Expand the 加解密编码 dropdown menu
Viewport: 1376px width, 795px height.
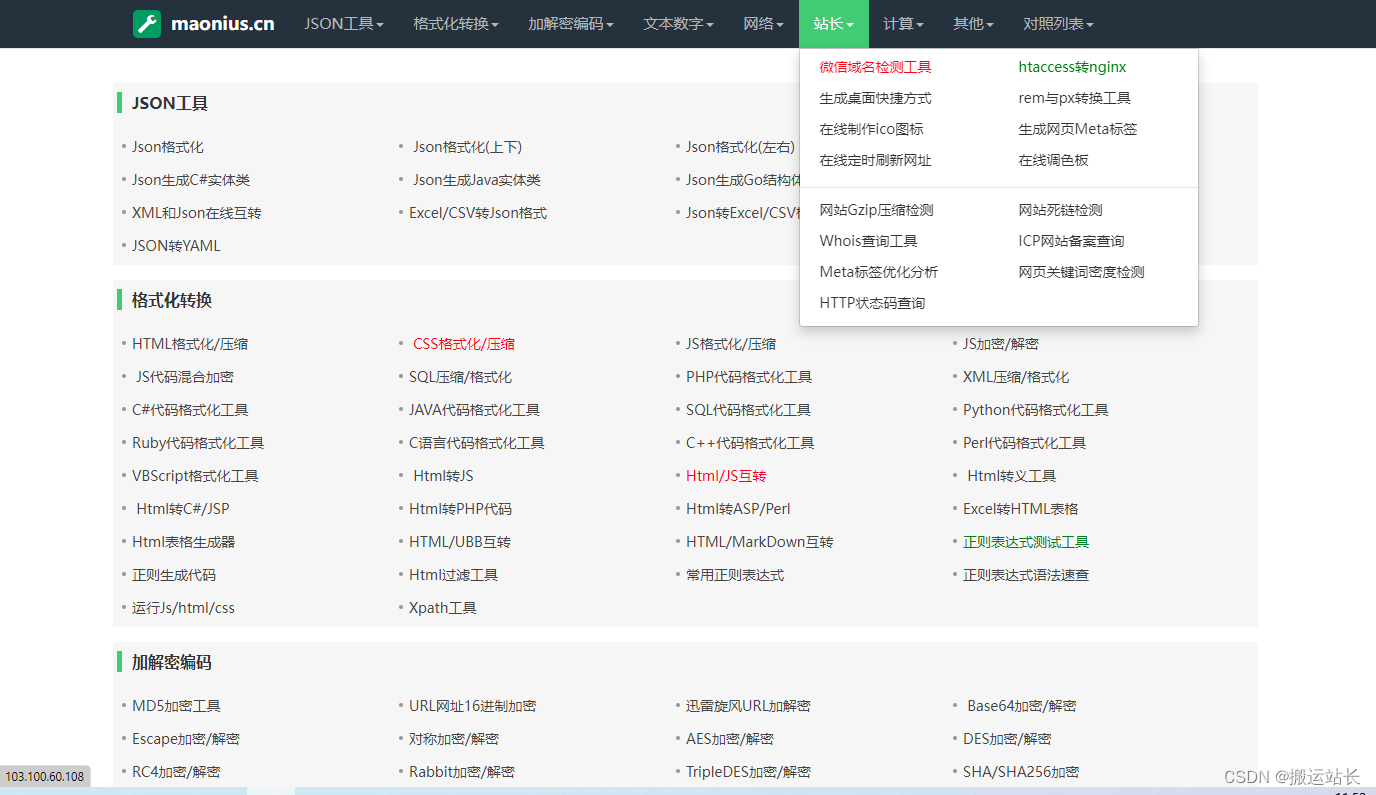click(571, 24)
